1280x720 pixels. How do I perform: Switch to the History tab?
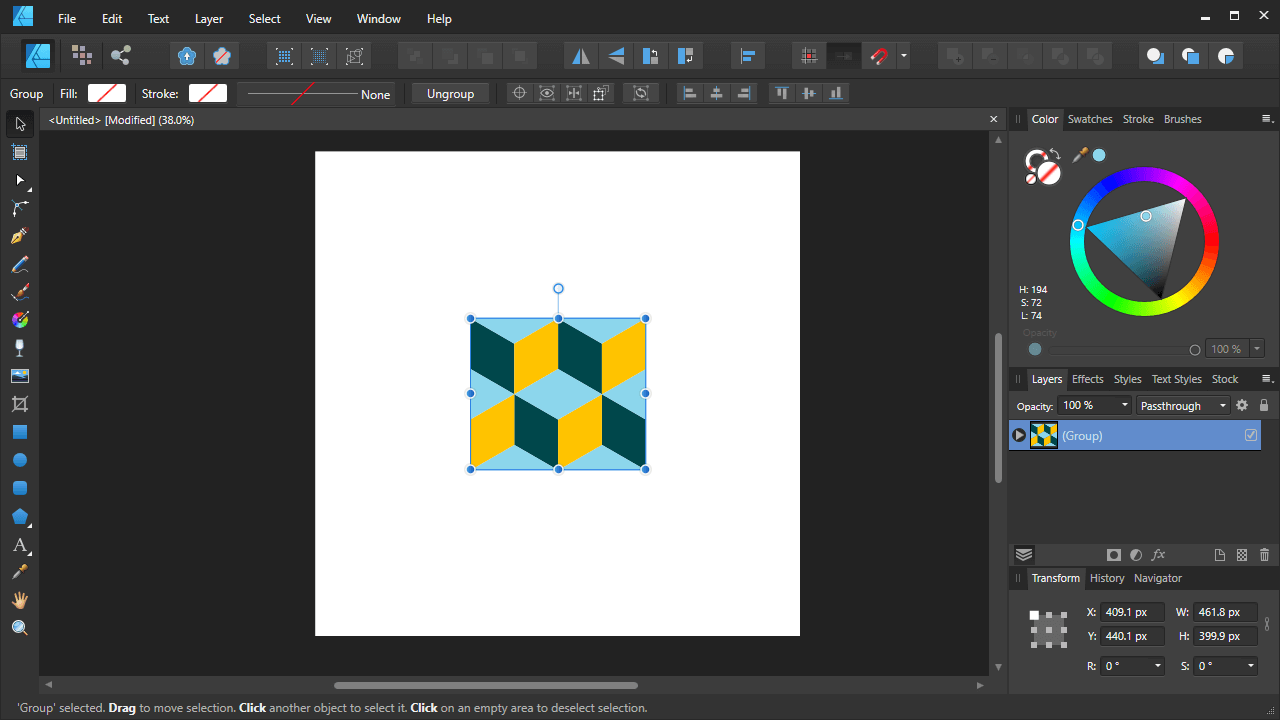(x=1107, y=578)
